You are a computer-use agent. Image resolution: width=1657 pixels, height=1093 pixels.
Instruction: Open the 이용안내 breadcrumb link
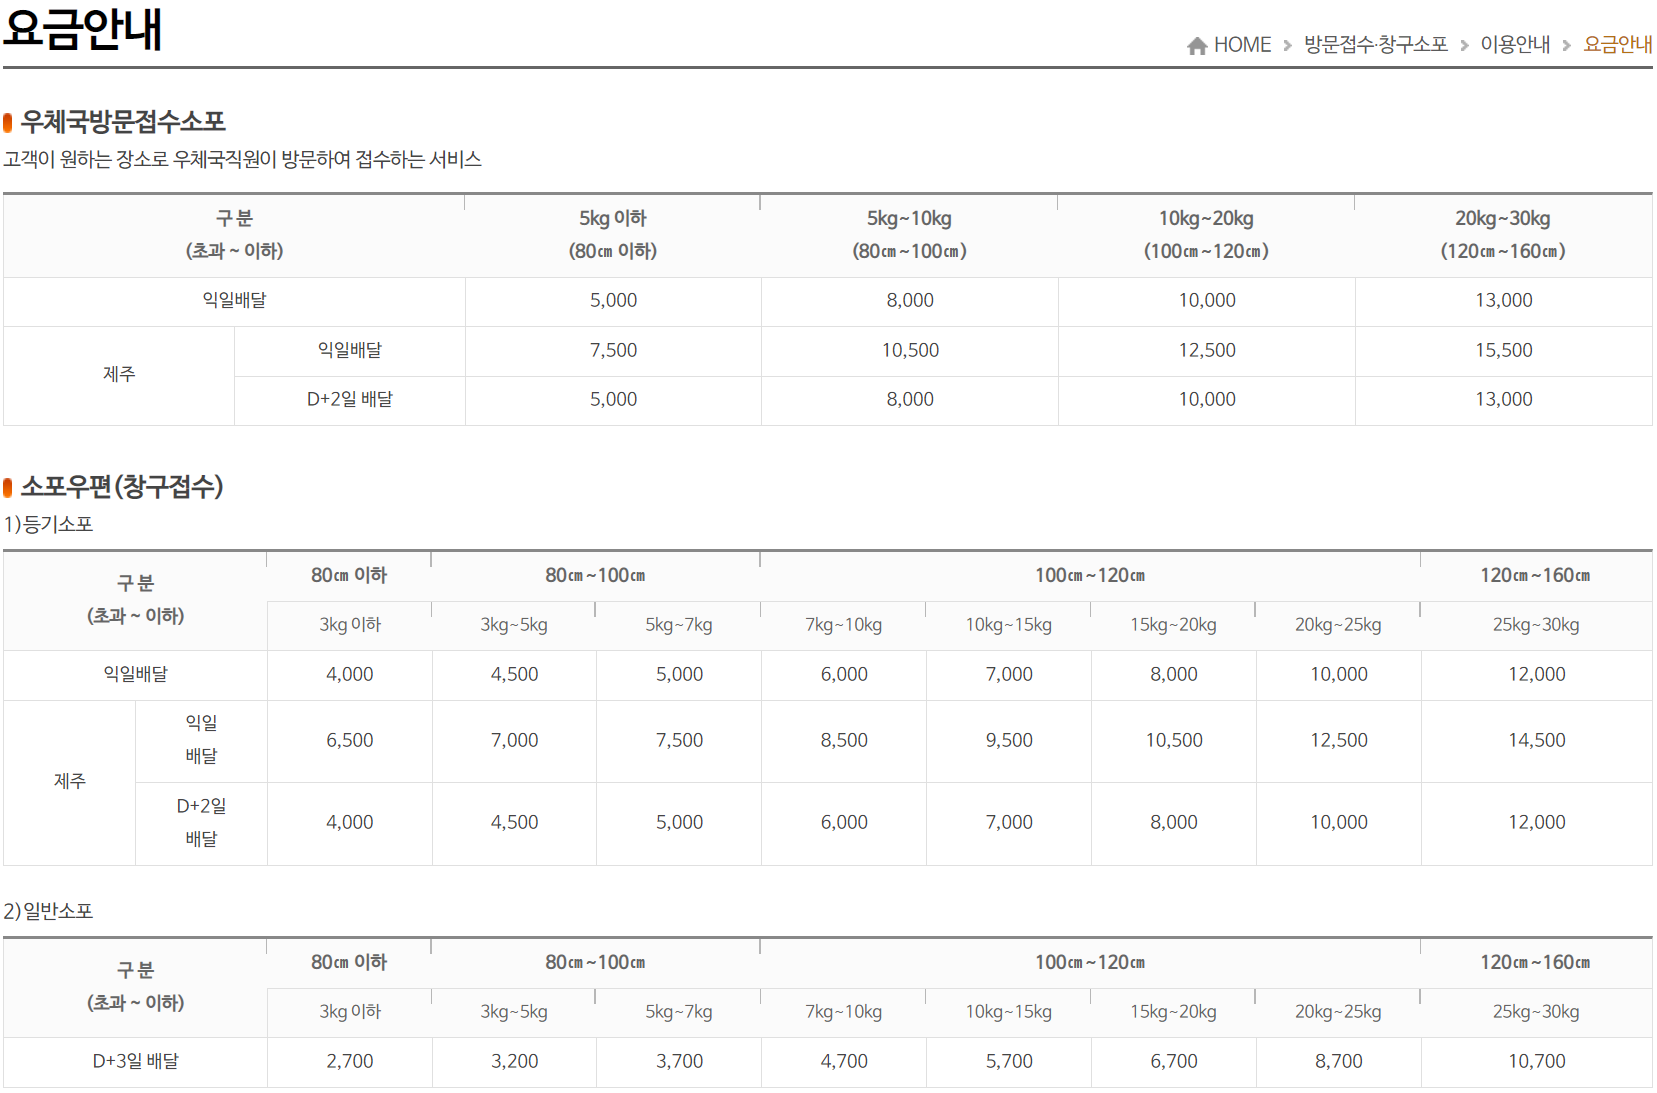click(x=1515, y=44)
